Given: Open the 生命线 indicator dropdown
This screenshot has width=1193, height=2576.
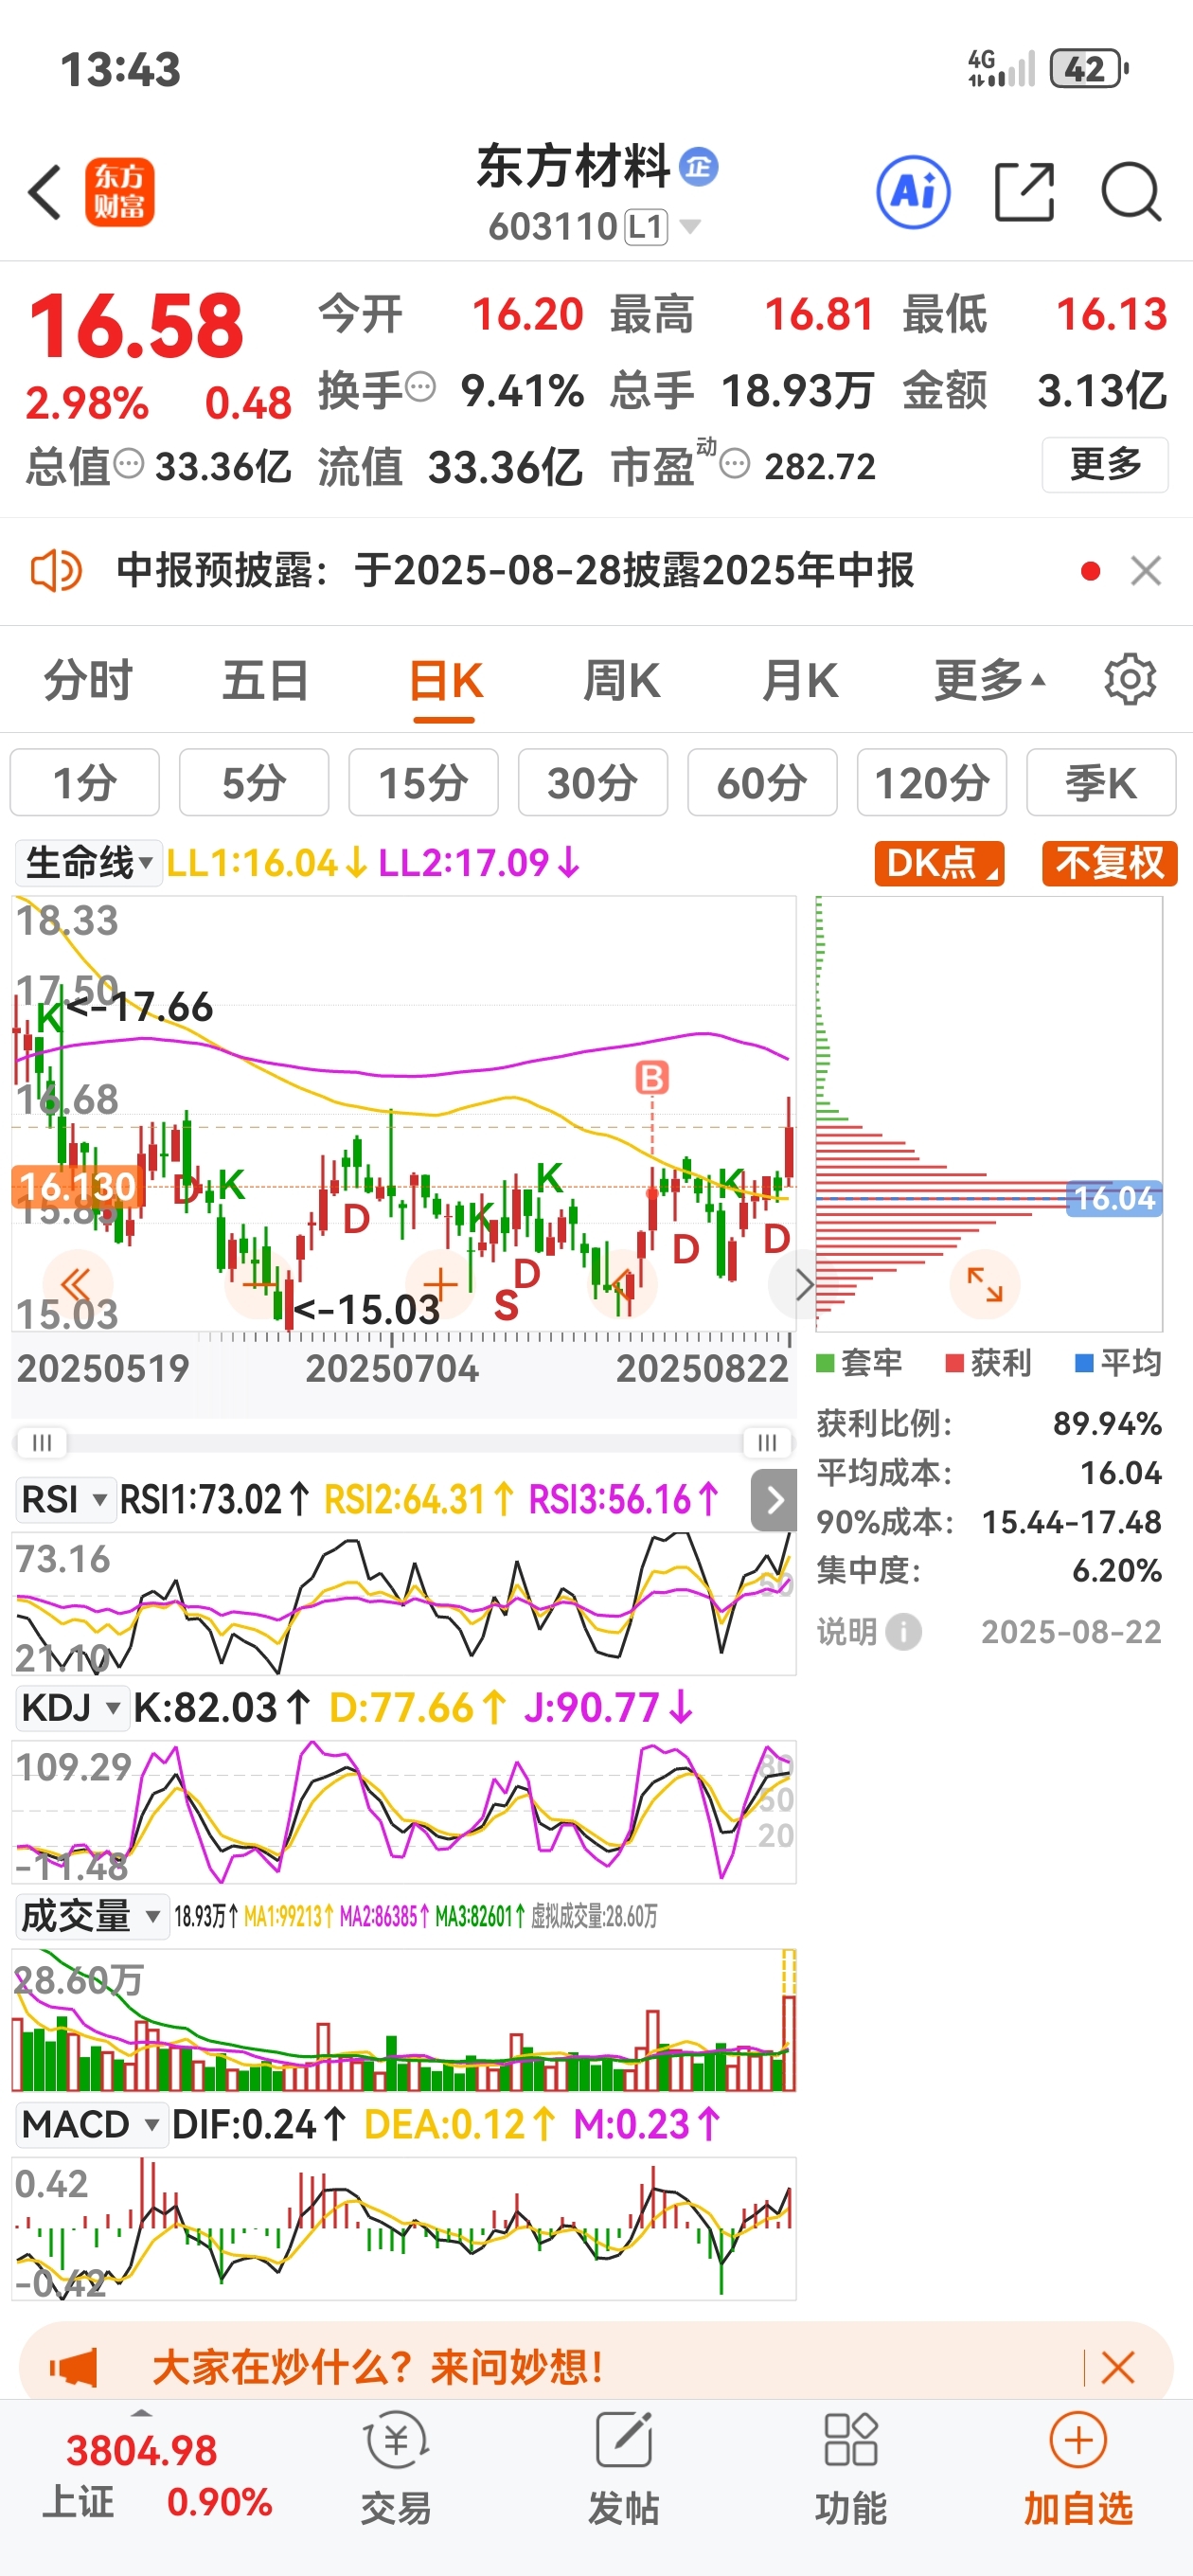Looking at the screenshot, I should click(88, 862).
